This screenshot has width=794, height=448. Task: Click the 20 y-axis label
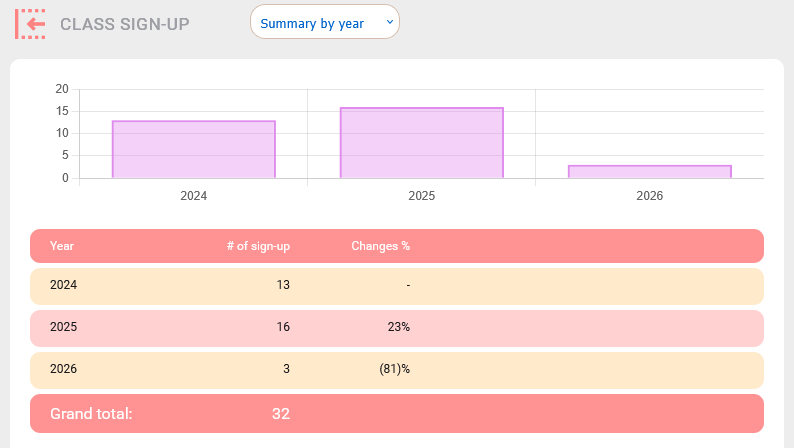[x=62, y=89]
